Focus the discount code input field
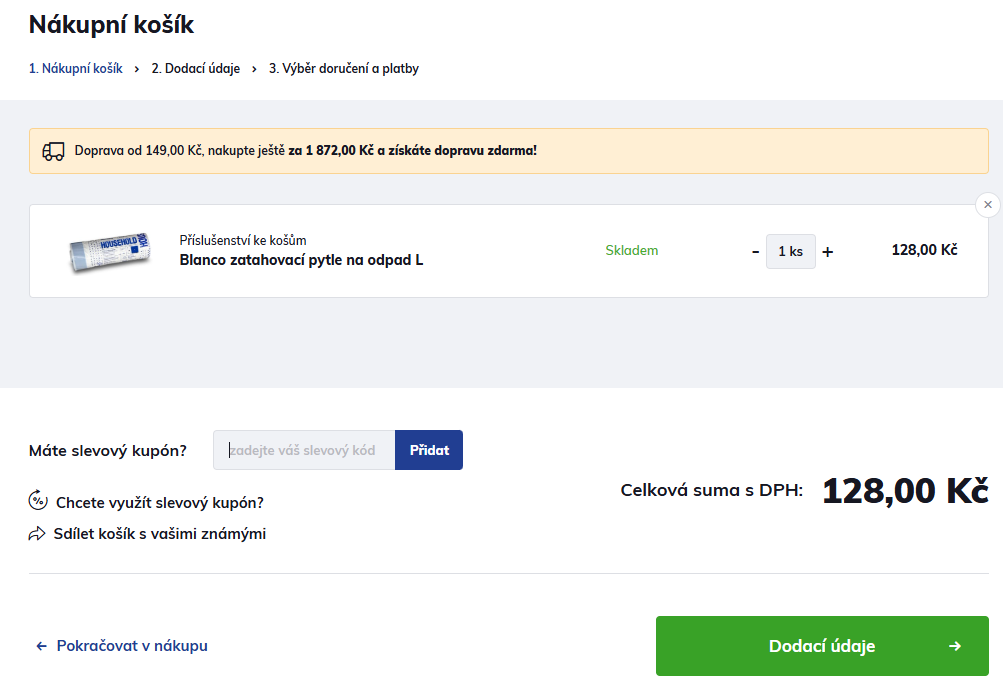This screenshot has height=687, width=1003. pyautogui.click(x=304, y=450)
